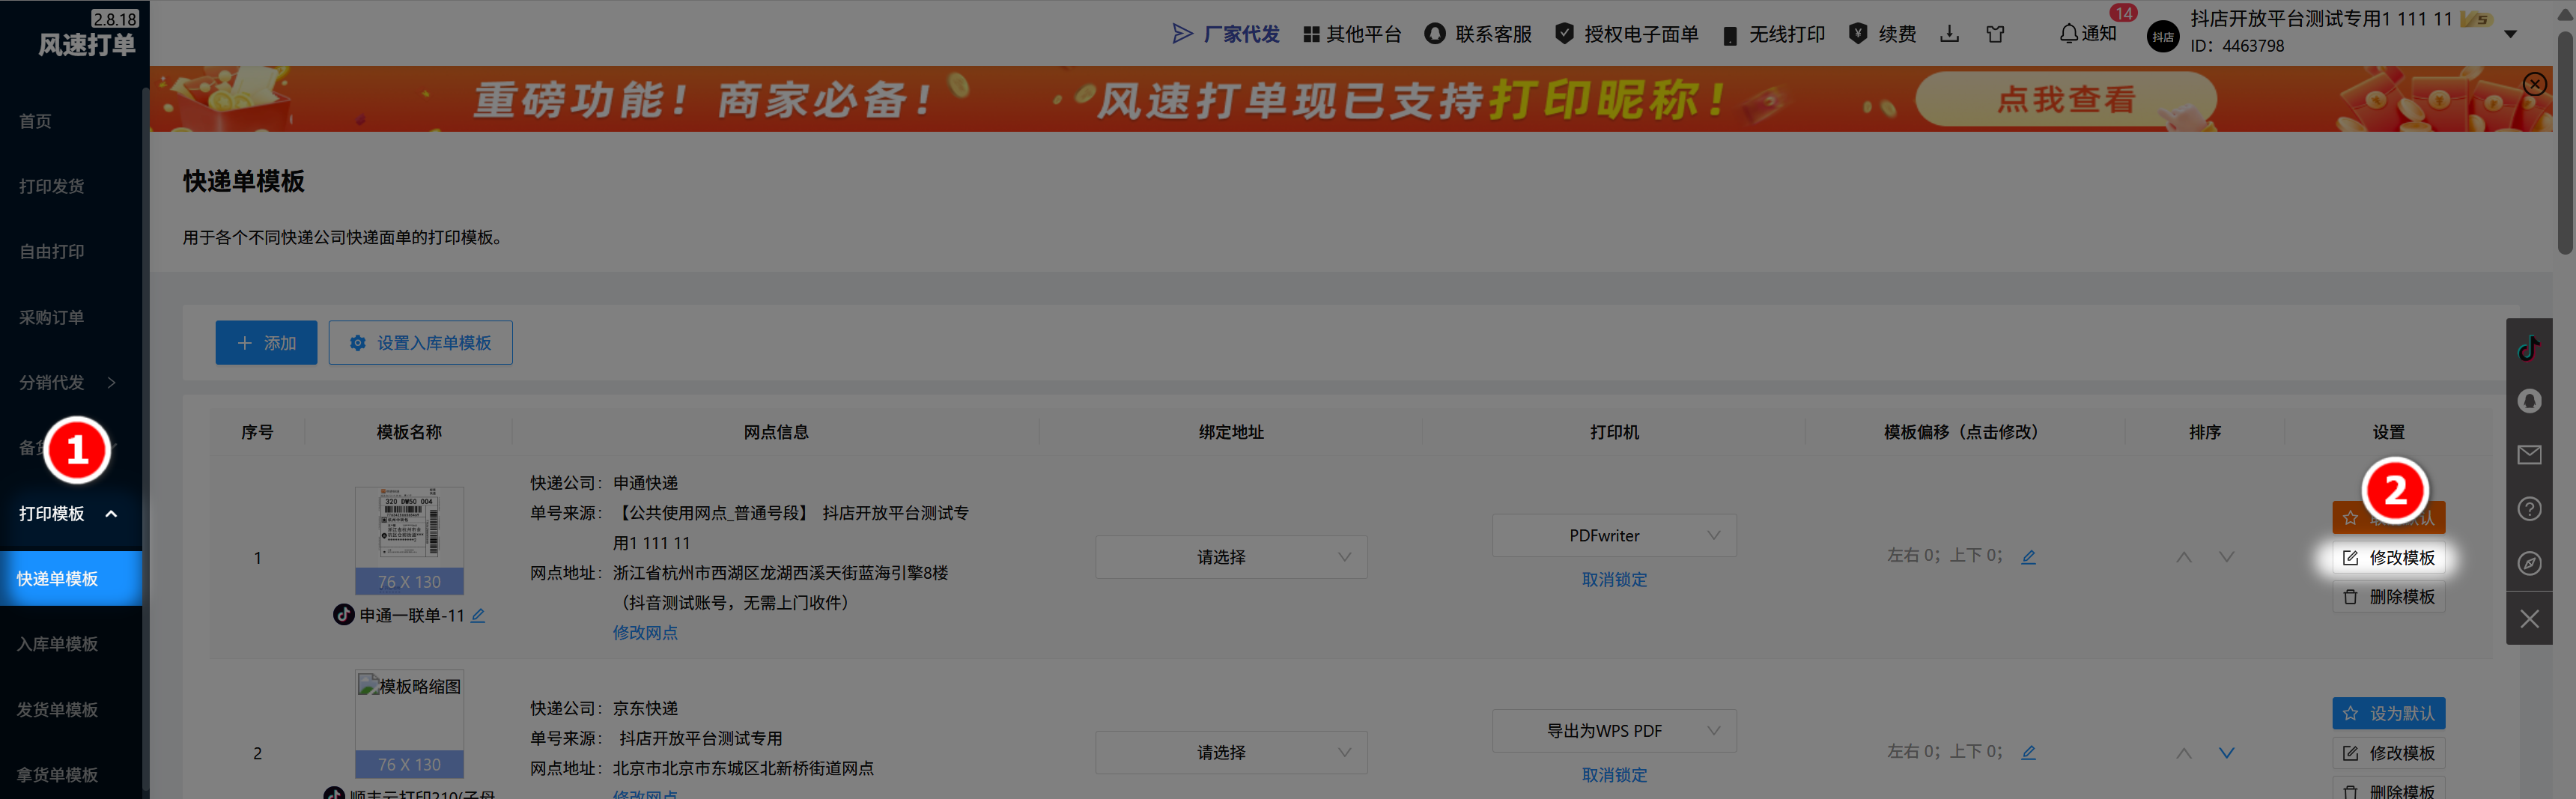Click 取消锁定 under PDFwriter
The image size is (2576, 799).
click(x=1614, y=579)
